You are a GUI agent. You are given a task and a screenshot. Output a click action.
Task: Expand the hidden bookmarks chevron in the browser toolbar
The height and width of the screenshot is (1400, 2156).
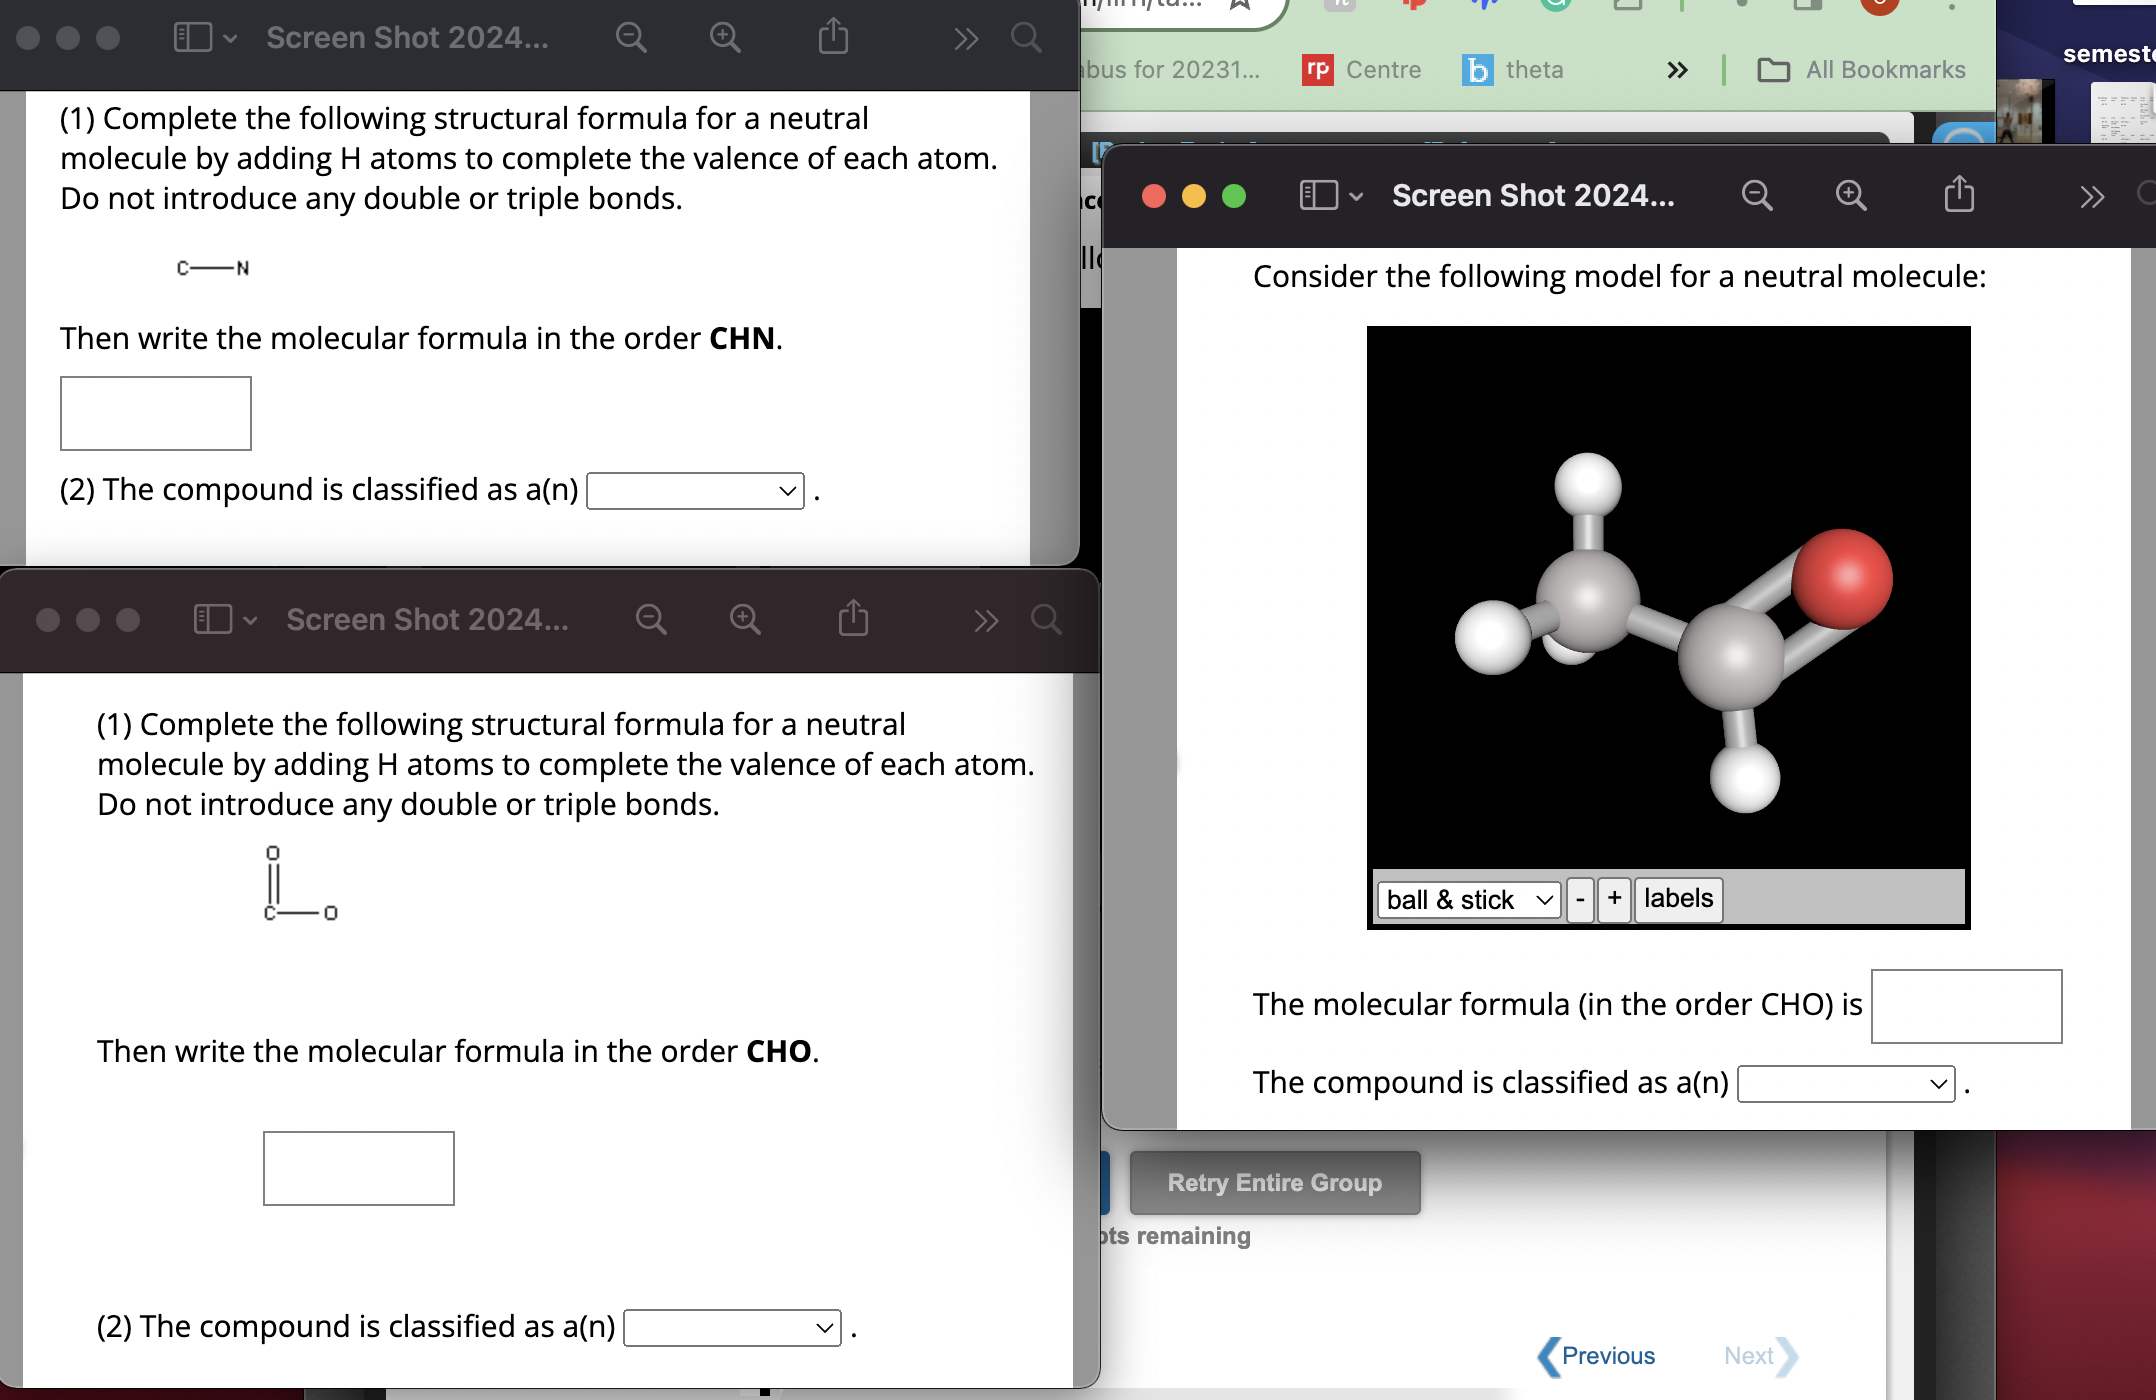coord(1677,69)
